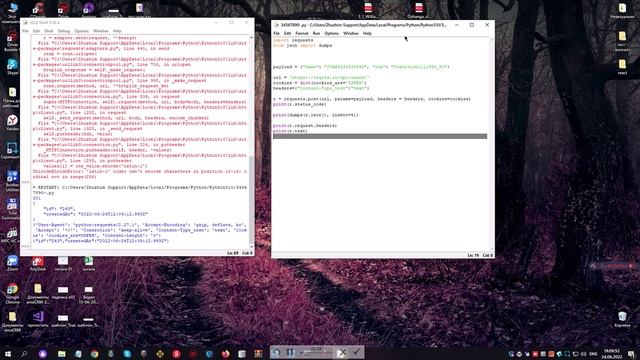This screenshot has height=360, width=640.
Task: Click 'print(r.status_code)' line in editor
Action: click(x=300, y=104)
